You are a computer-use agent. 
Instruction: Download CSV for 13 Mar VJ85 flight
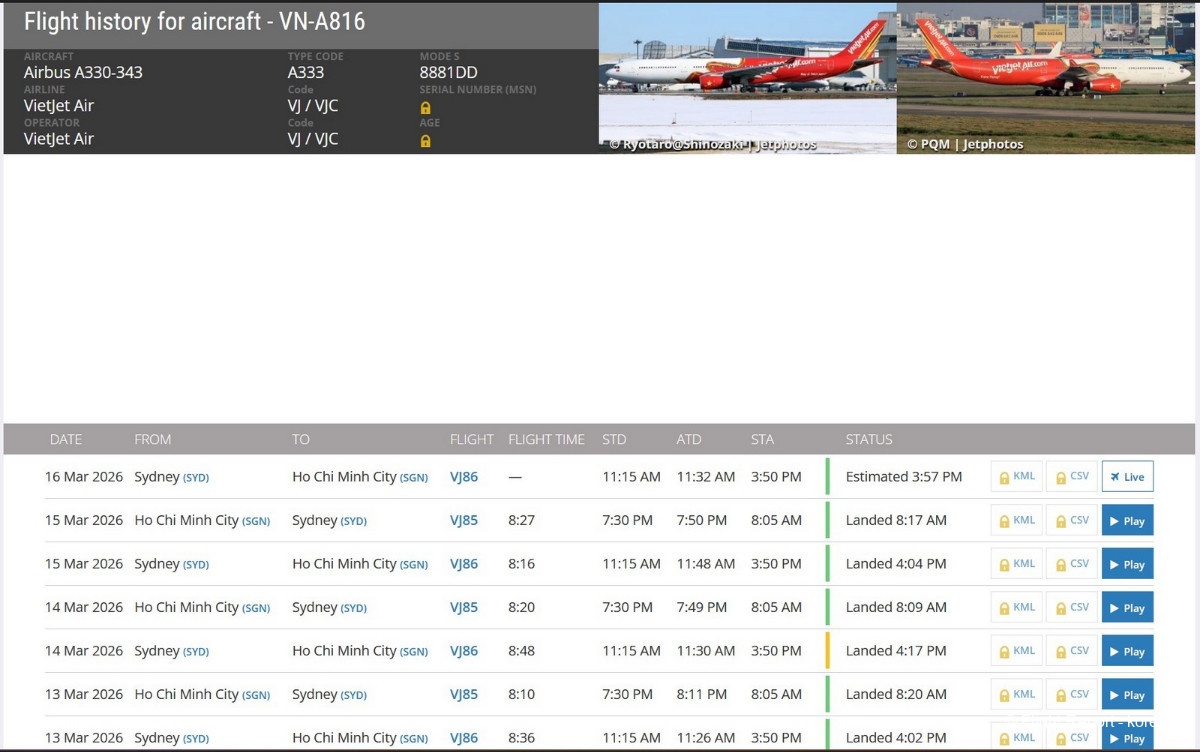(1072, 695)
